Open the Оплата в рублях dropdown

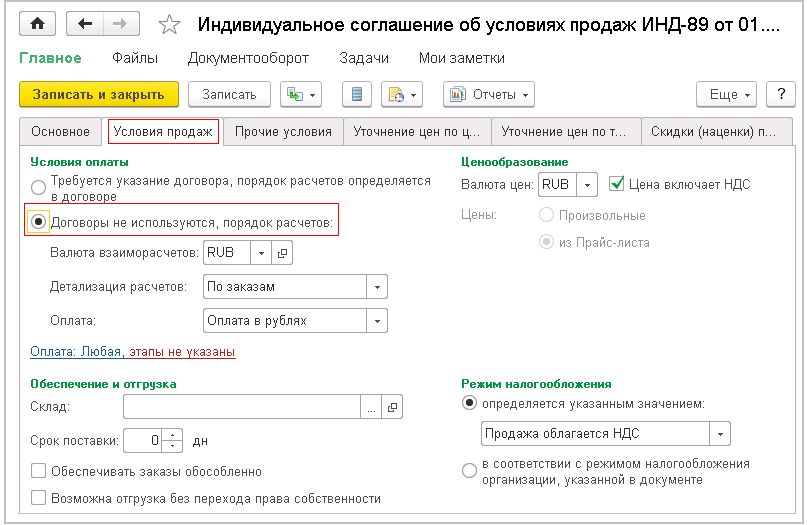377,321
